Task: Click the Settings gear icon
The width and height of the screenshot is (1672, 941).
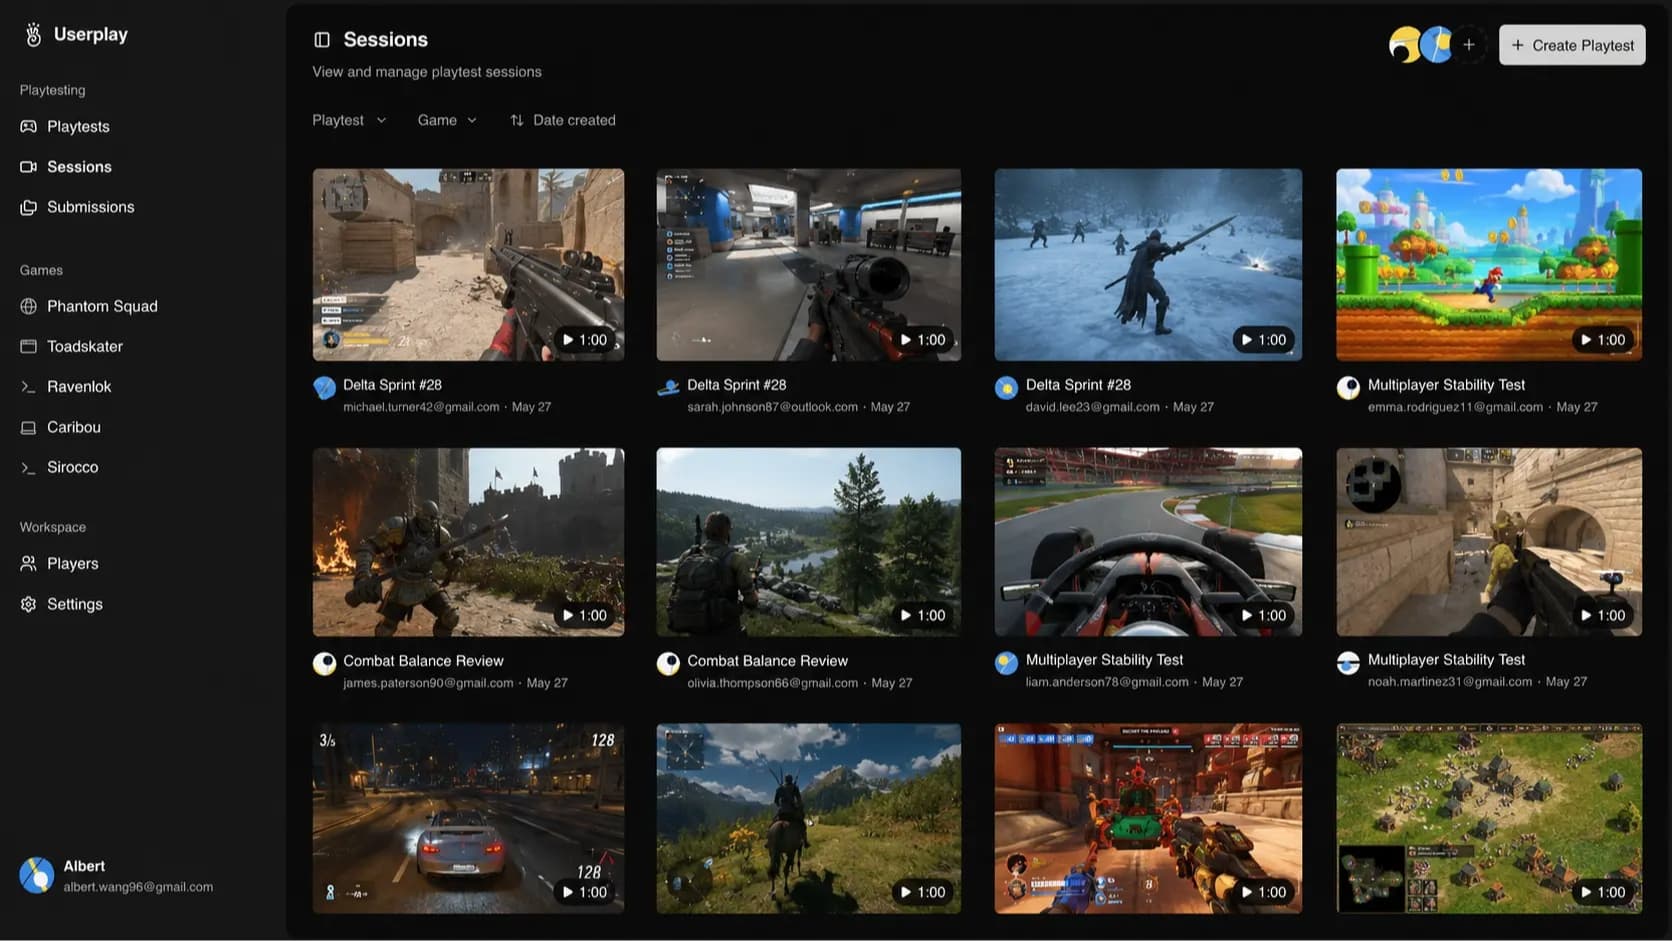Action: (28, 604)
